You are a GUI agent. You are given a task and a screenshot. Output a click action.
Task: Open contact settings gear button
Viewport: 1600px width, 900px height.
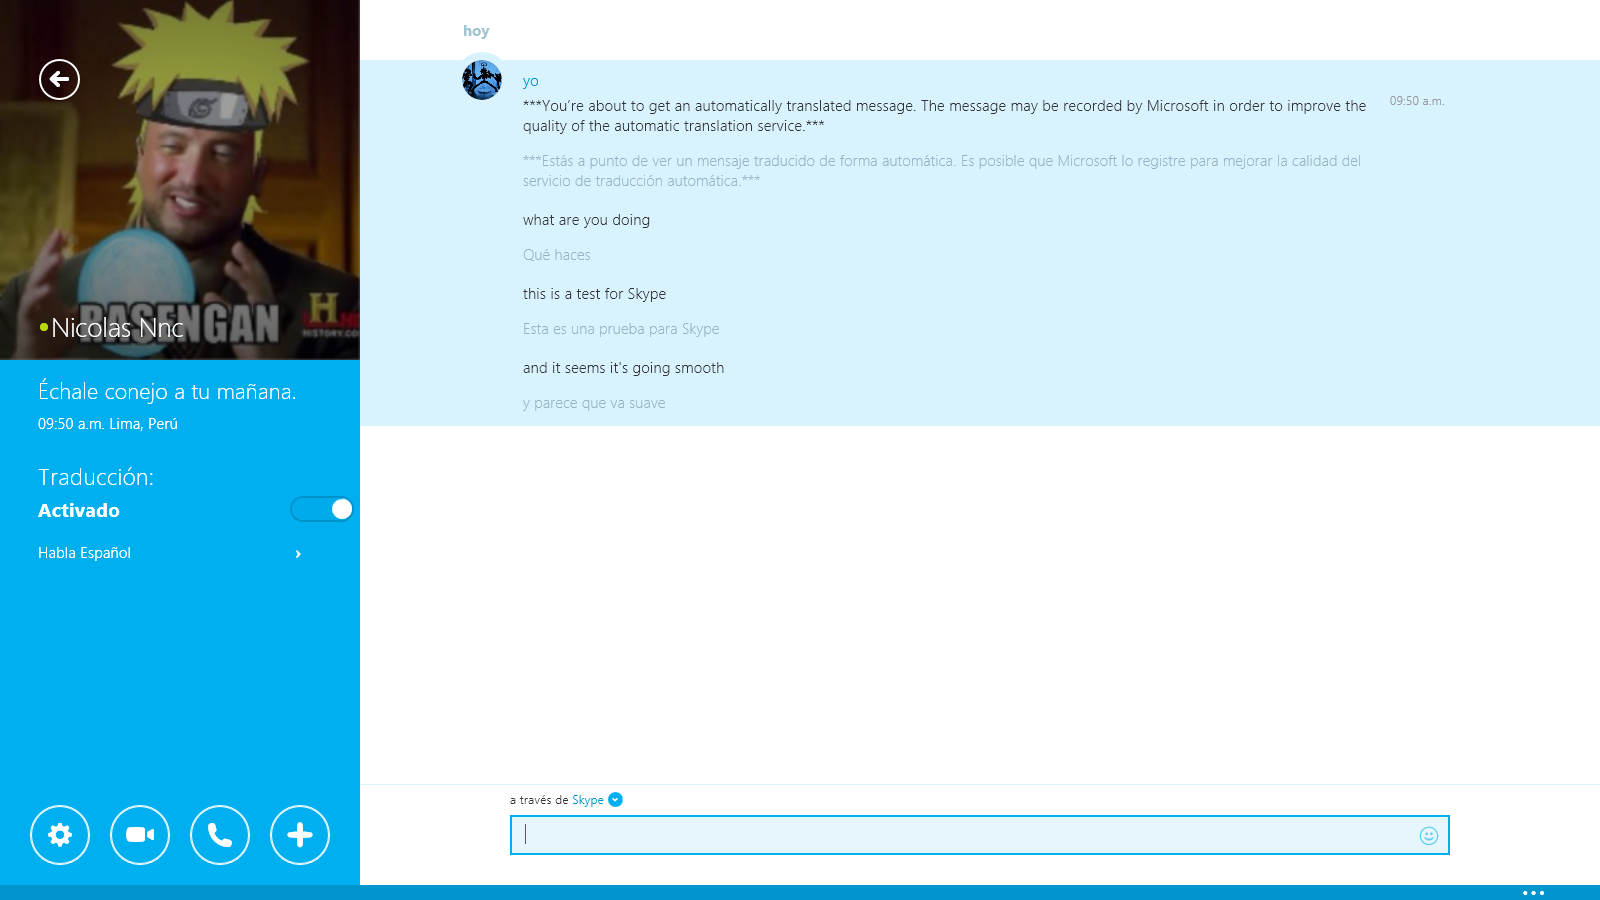click(60, 835)
